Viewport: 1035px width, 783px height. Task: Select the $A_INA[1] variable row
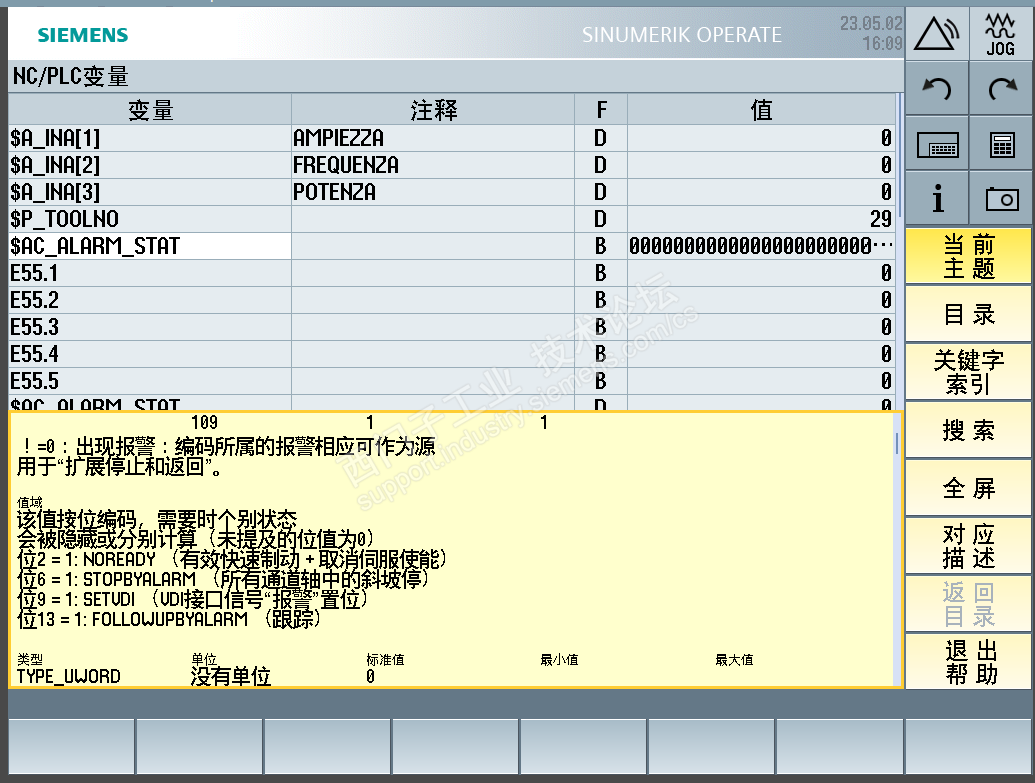pyautogui.click(x=452, y=138)
